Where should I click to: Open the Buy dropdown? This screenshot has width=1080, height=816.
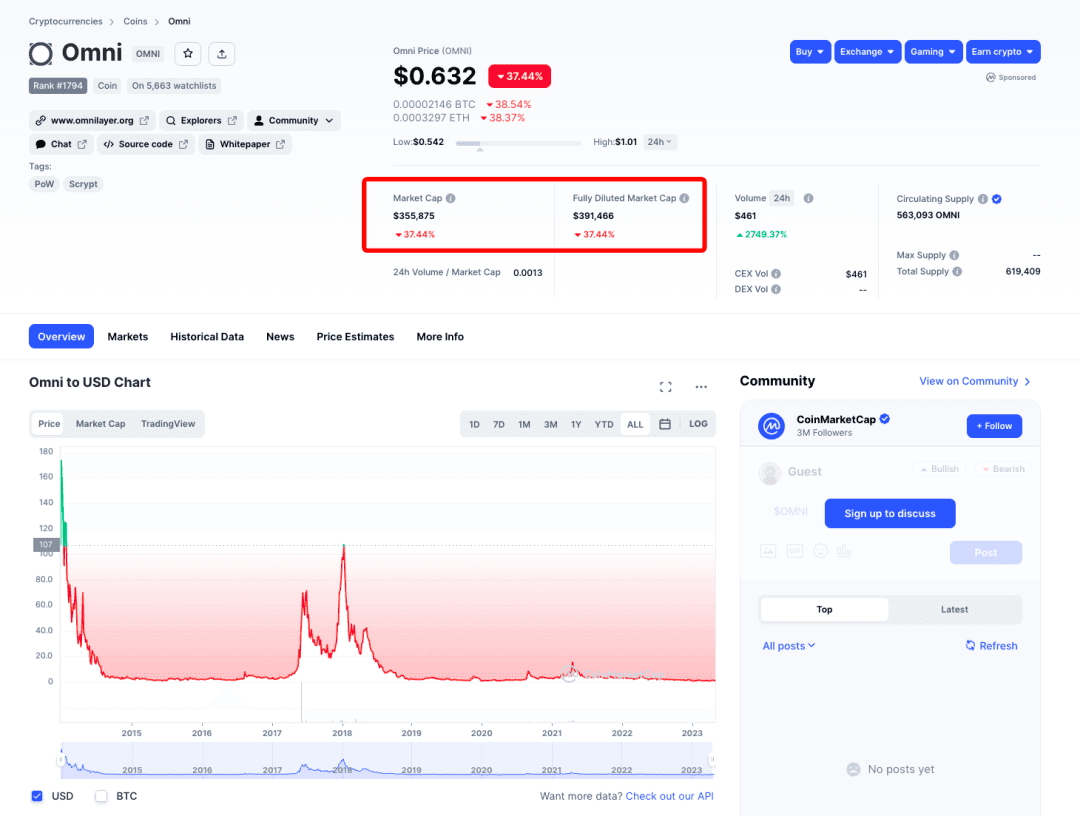point(810,52)
